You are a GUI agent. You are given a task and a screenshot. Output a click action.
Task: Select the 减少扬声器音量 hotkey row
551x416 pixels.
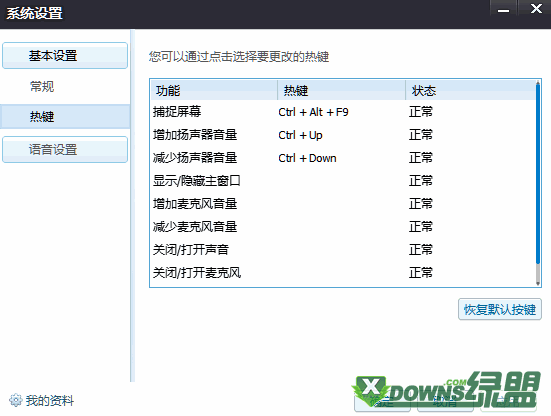(343, 158)
